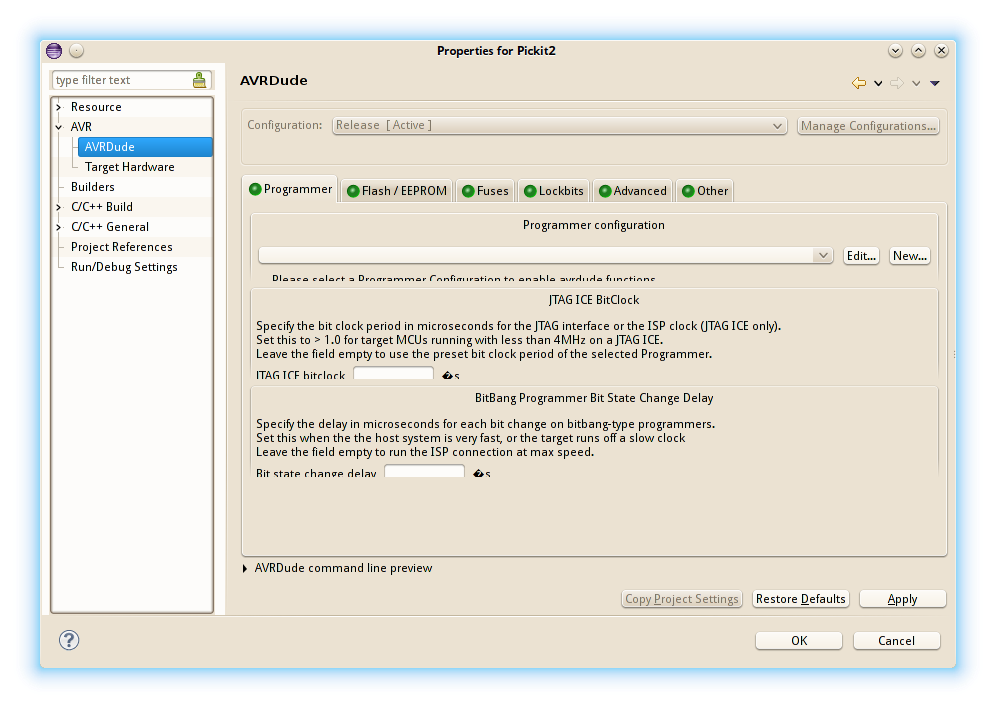Click the forward navigation arrow icon

[x=897, y=83]
